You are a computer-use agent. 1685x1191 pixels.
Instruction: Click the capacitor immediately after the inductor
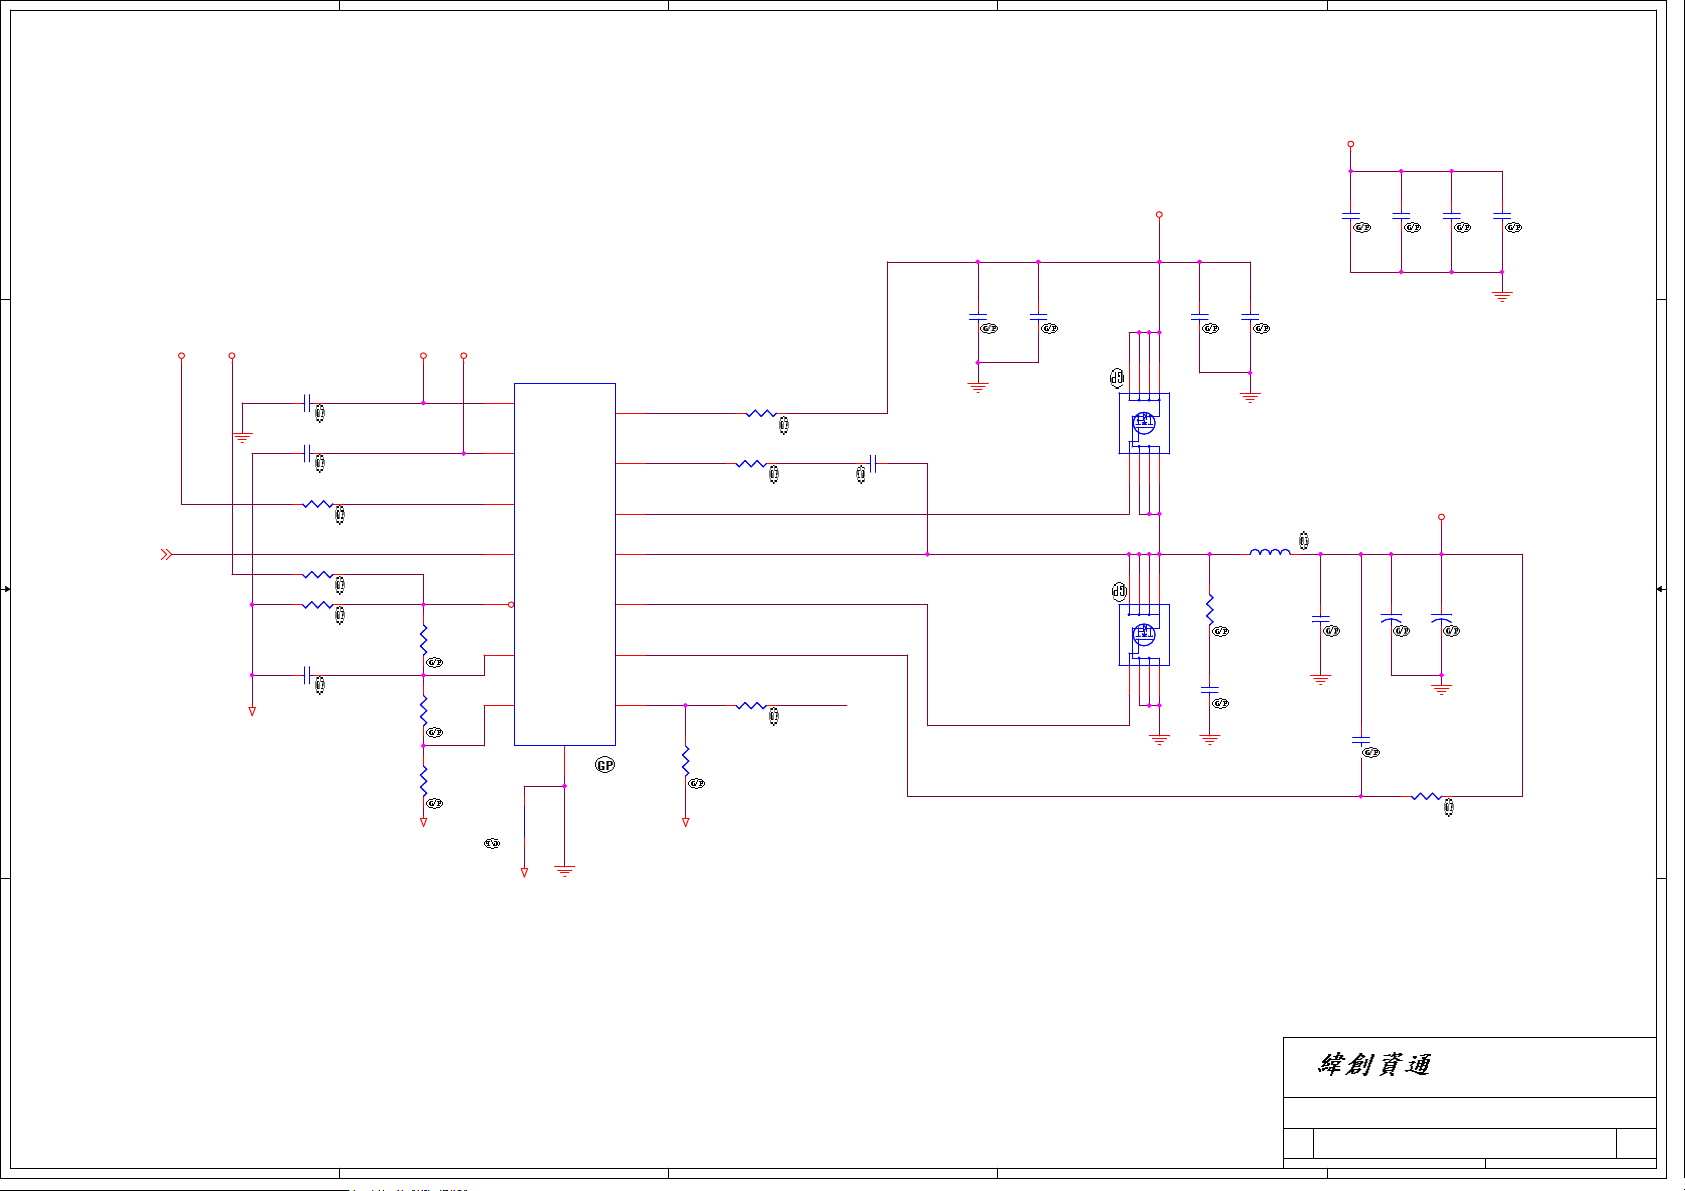pyautogui.click(x=1321, y=619)
